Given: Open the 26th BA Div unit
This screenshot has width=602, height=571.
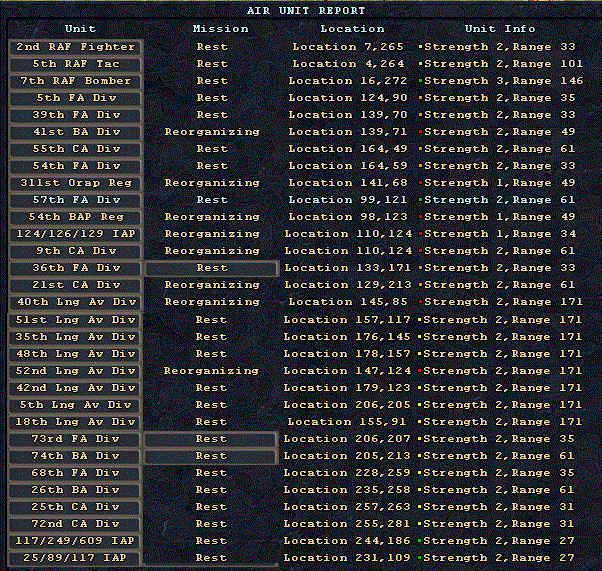Looking at the screenshot, I should point(74,490).
